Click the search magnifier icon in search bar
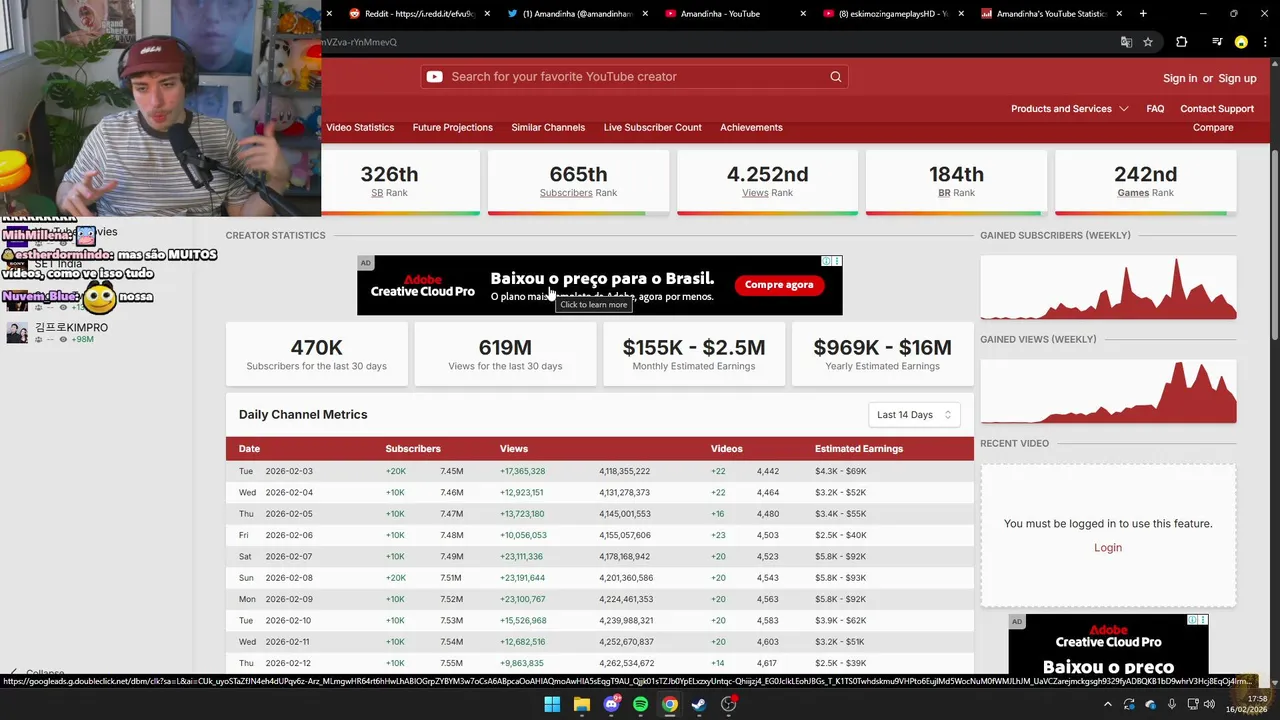 [836, 77]
